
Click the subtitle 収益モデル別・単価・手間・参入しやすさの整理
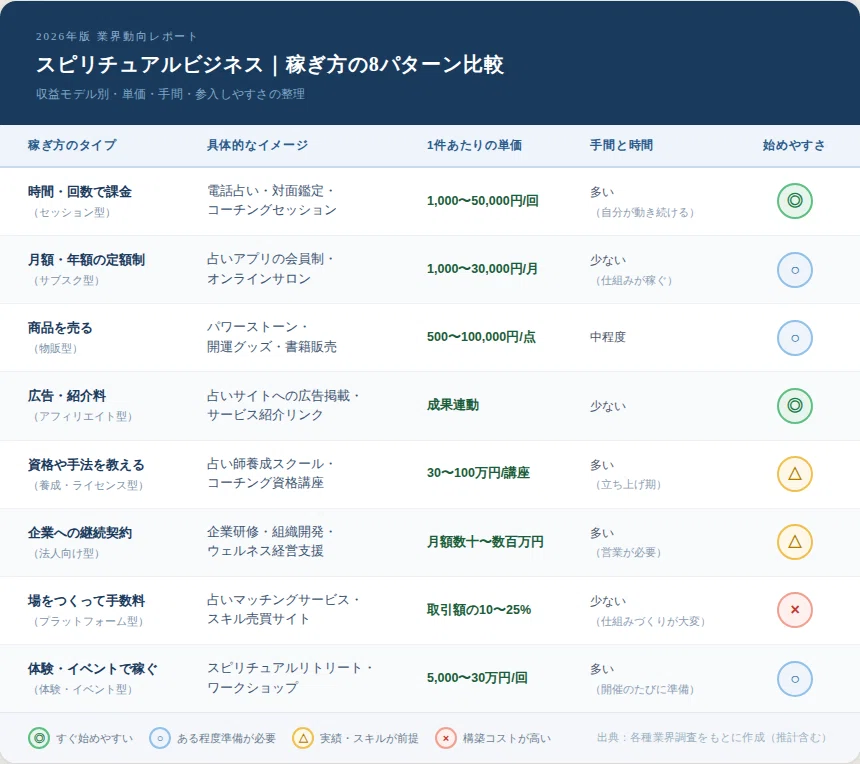170,94
